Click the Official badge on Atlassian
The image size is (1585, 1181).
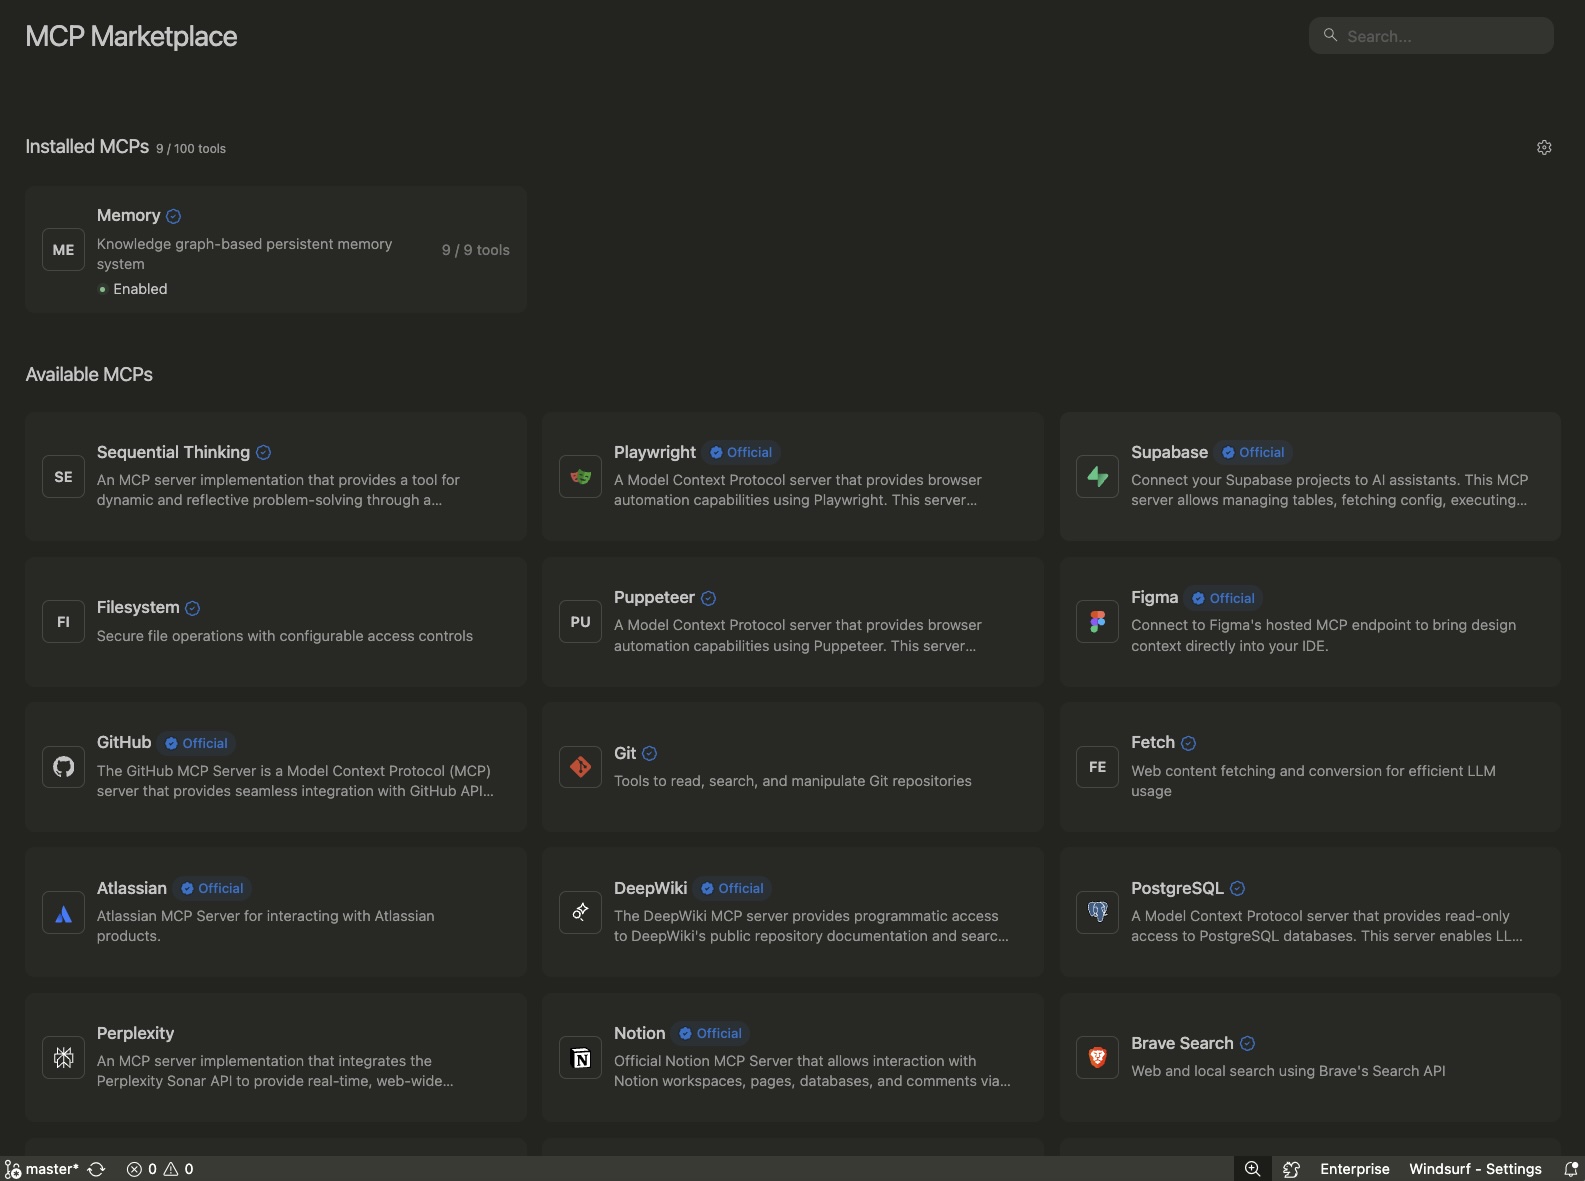pos(212,888)
